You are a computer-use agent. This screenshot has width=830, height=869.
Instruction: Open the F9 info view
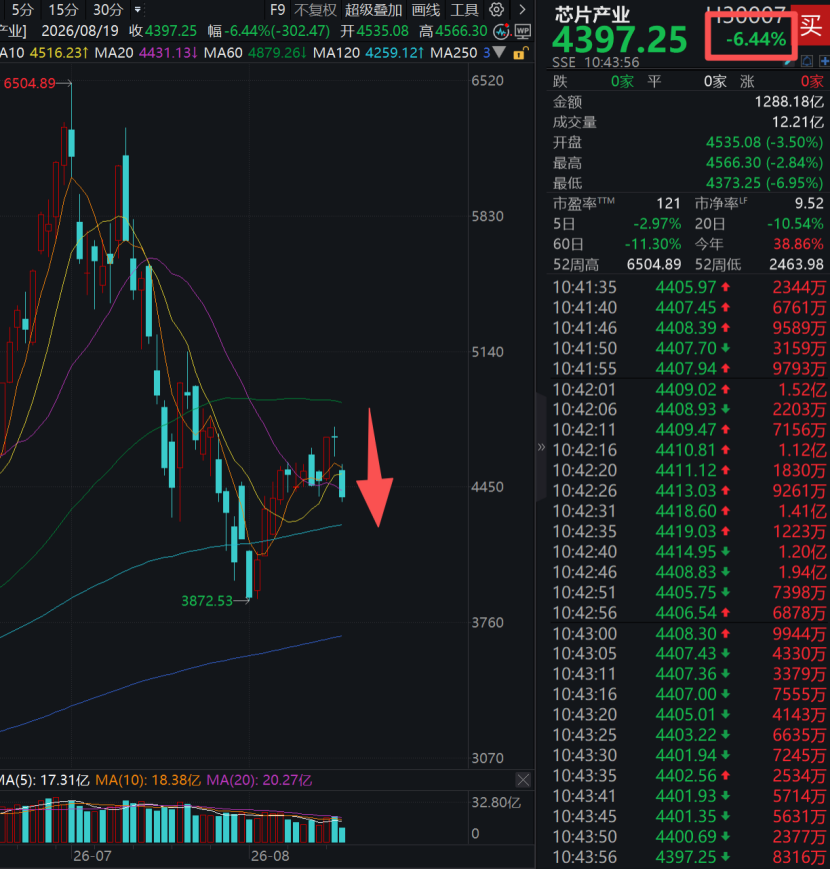coord(277,9)
